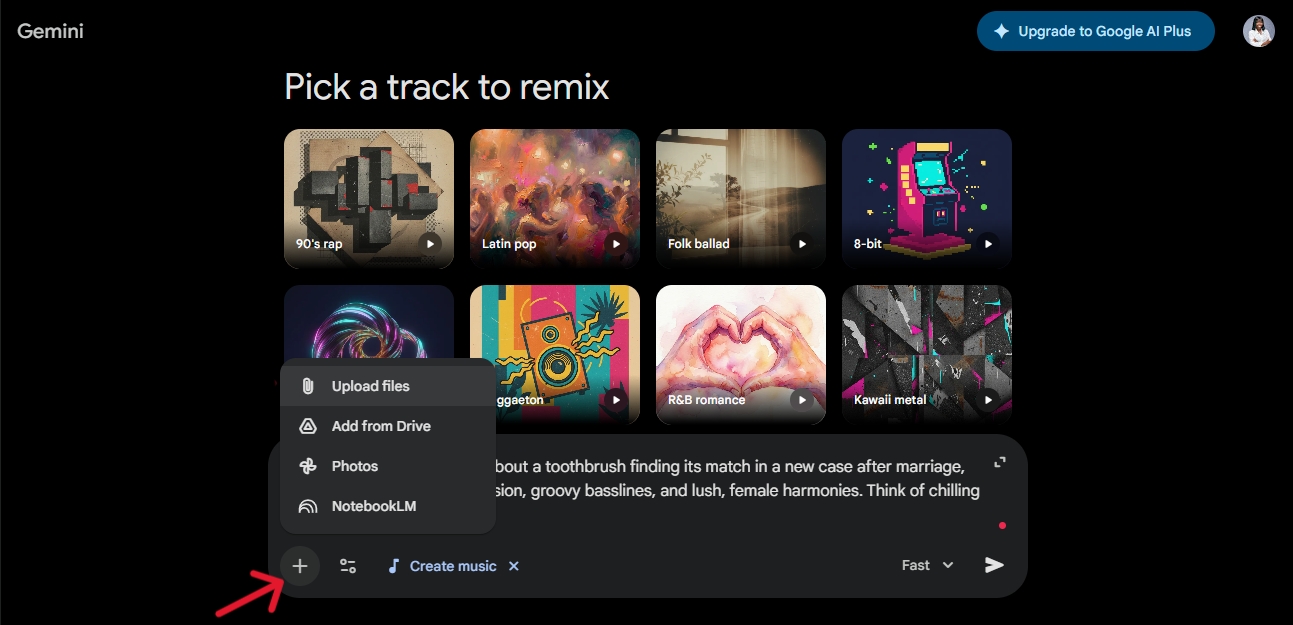The width and height of the screenshot is (1293, 625).
Task: Choose Add from Drive option
Action: (381, 426)
